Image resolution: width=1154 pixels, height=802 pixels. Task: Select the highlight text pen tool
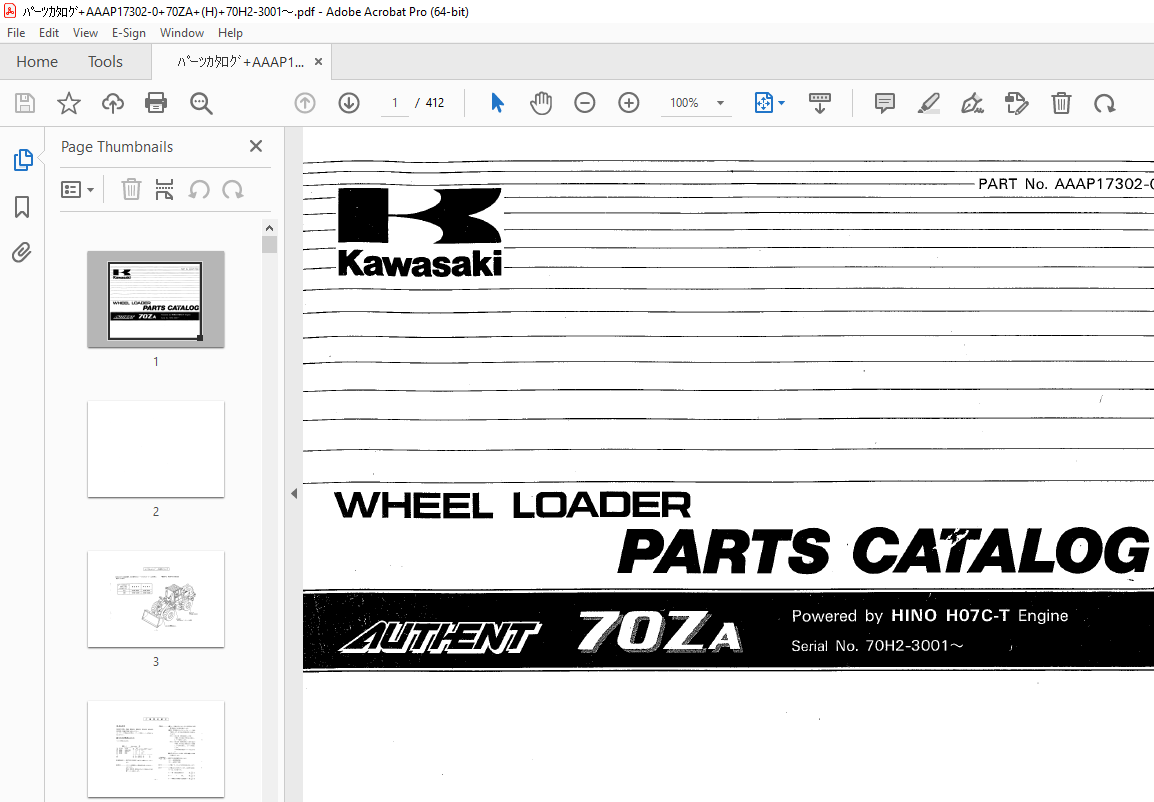[x=929, y=103]
